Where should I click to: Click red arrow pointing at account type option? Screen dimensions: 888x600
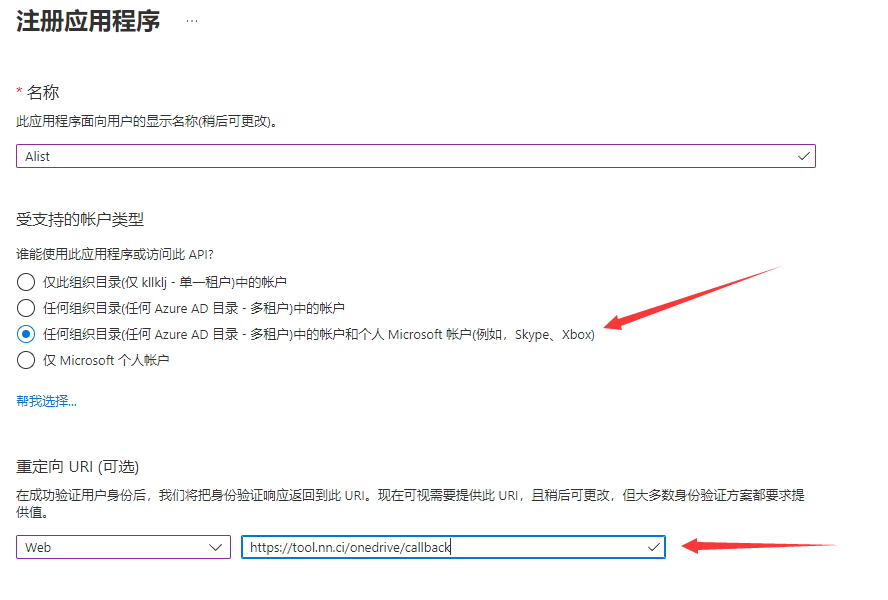tap(690, 298)
